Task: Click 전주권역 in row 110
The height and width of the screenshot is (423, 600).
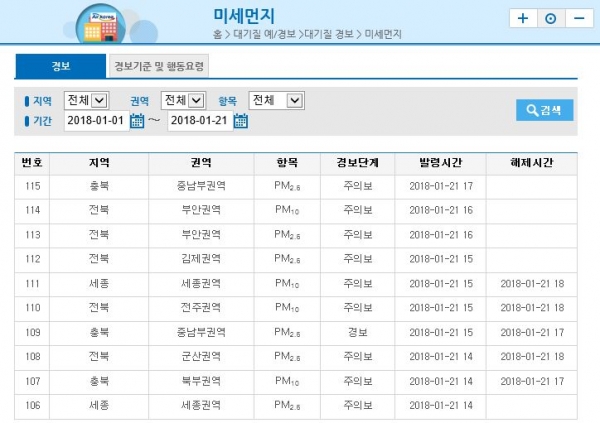Action: (x=201, y=308)
